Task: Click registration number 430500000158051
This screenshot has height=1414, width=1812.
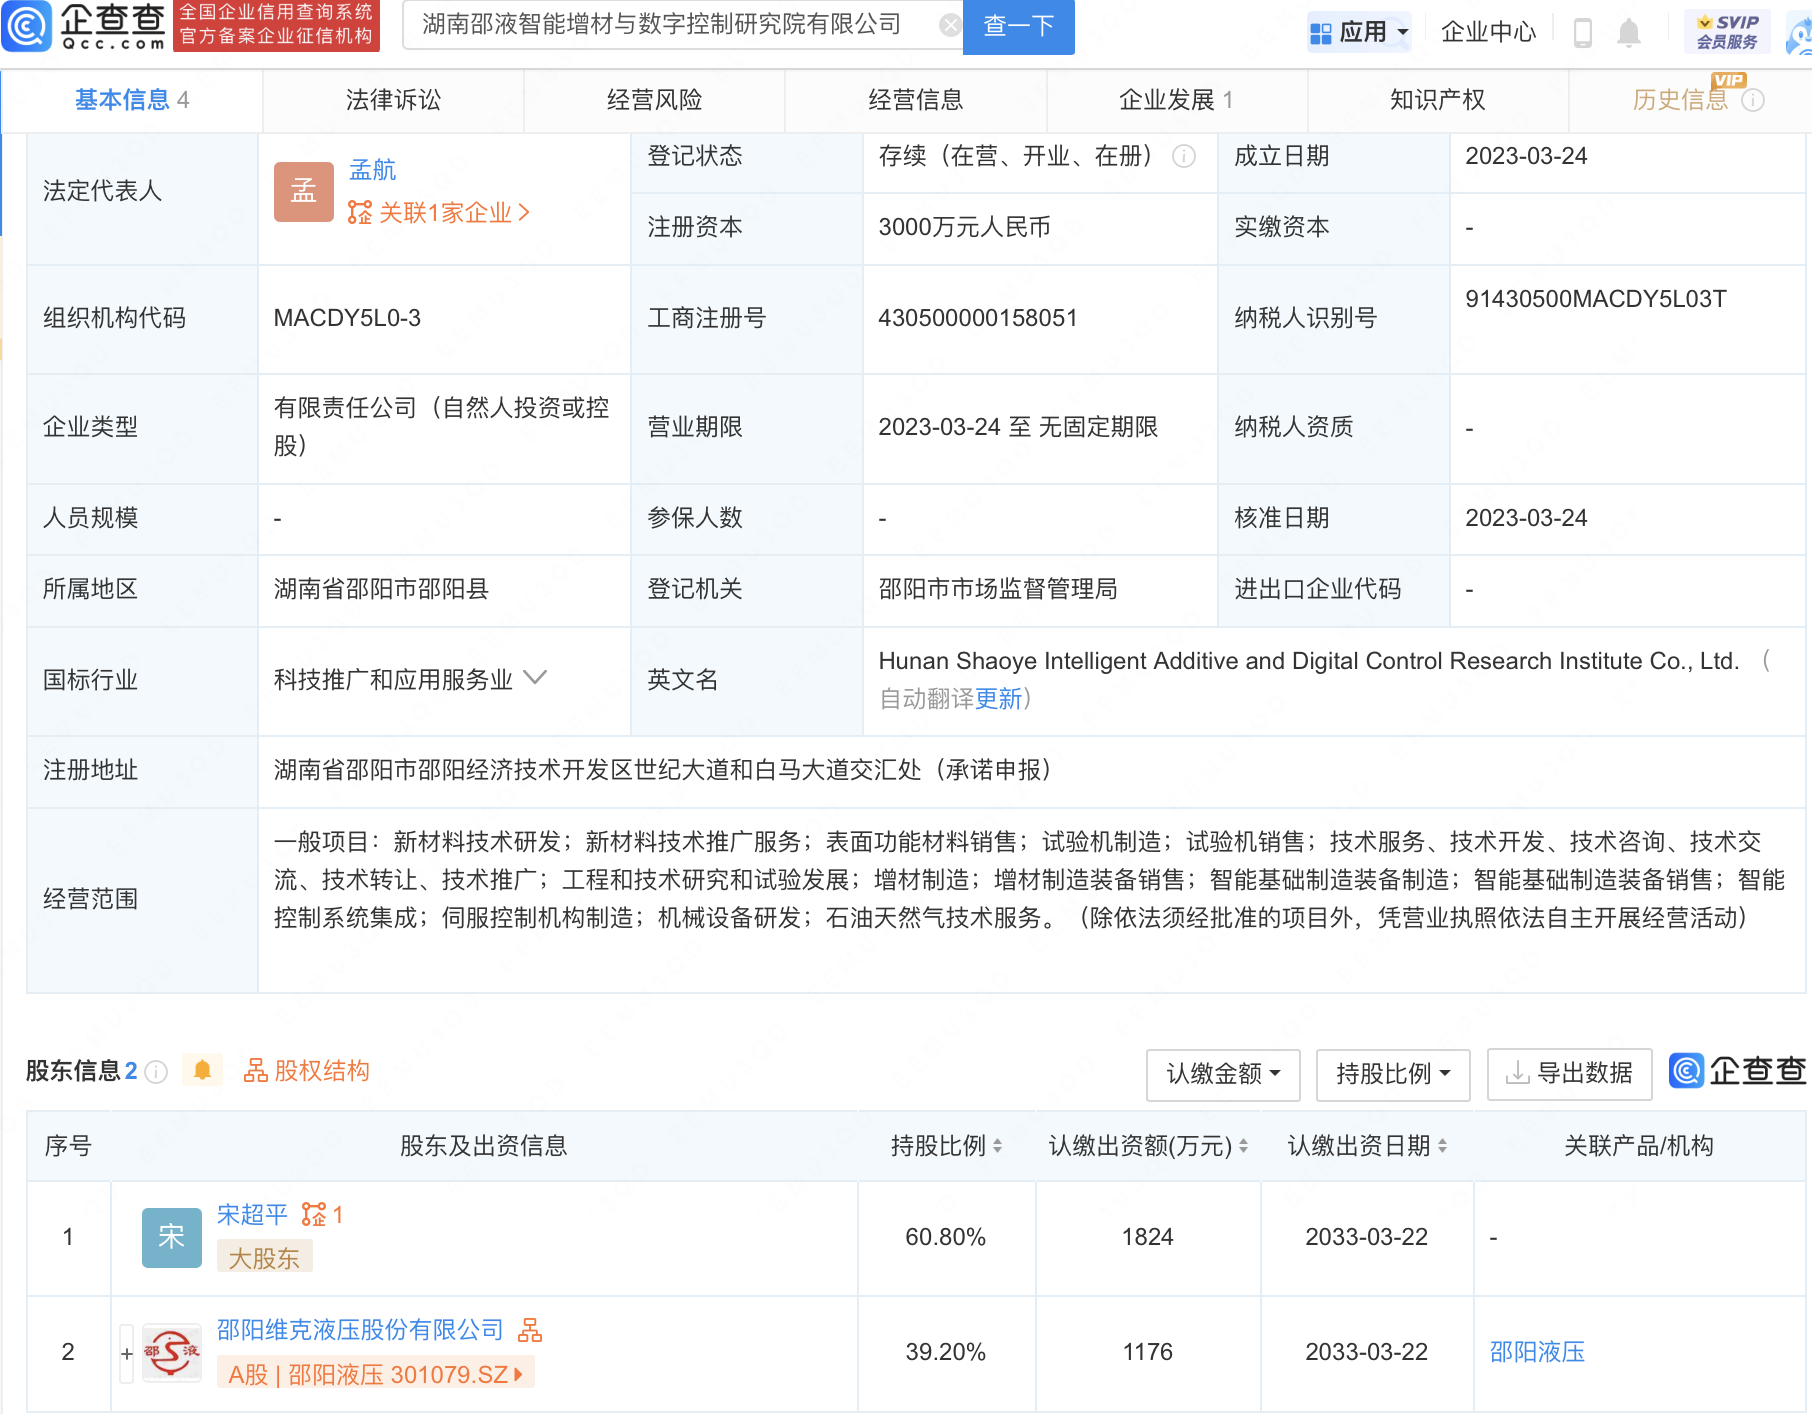Action: pos(977,318)
